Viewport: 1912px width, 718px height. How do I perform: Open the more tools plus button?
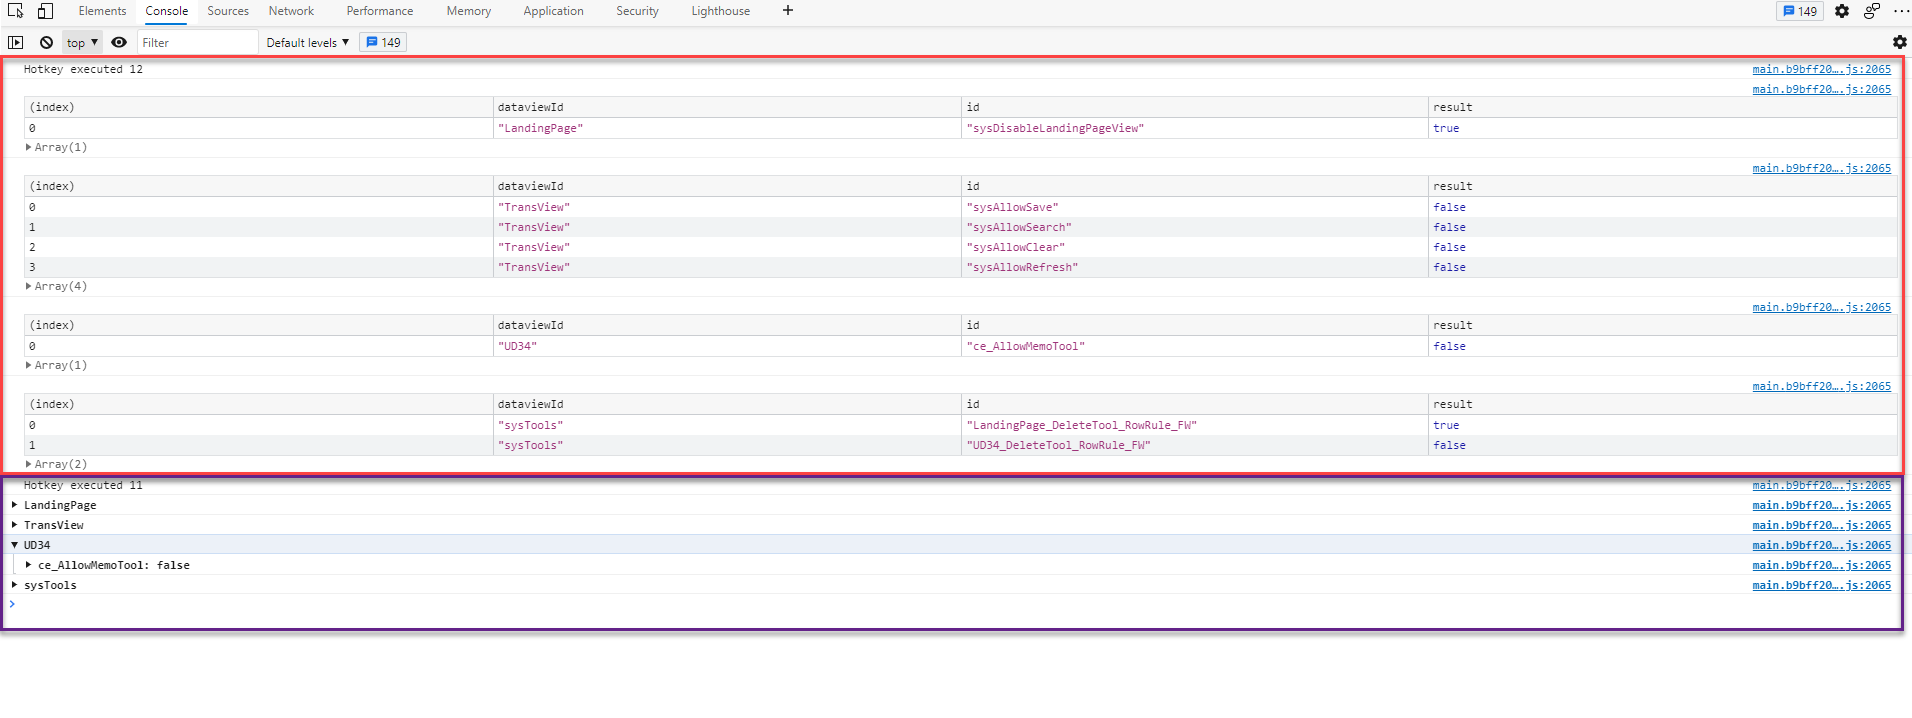(788, 11)
